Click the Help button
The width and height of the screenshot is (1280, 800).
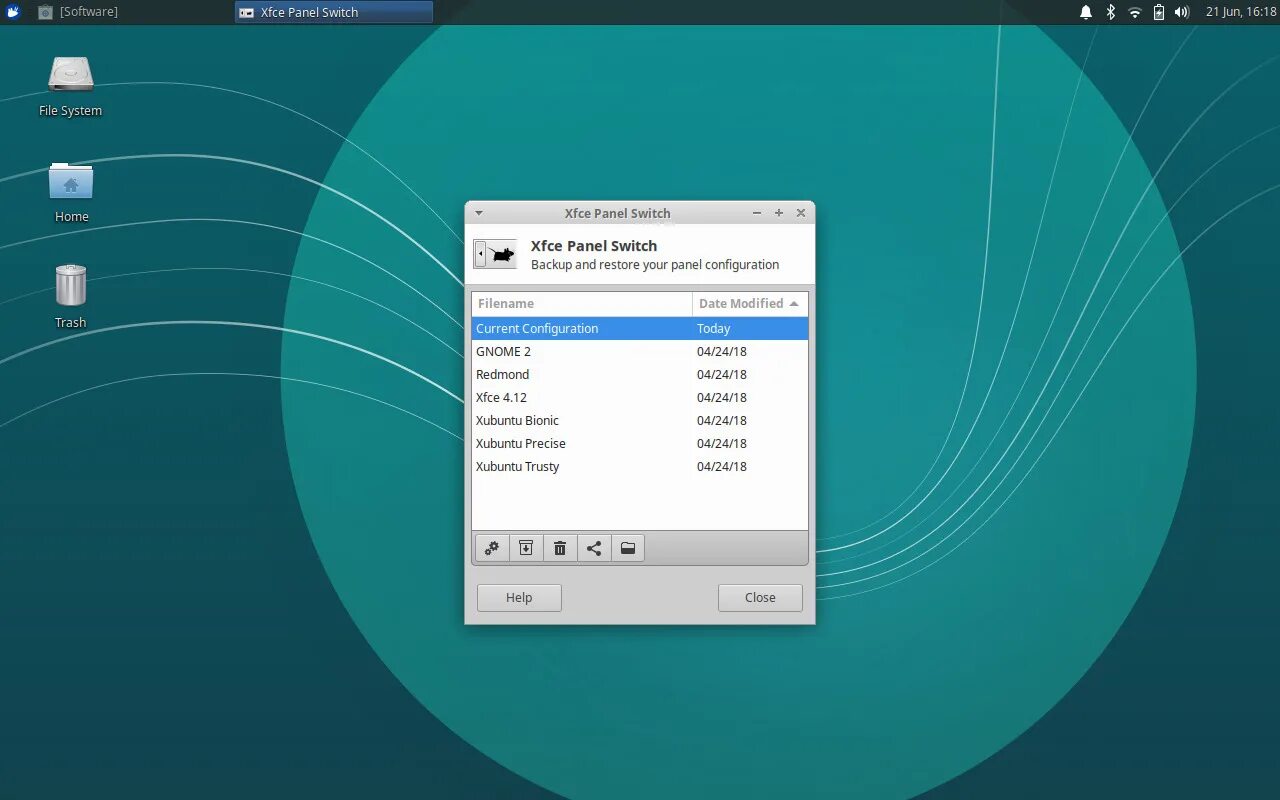[518, 597]
